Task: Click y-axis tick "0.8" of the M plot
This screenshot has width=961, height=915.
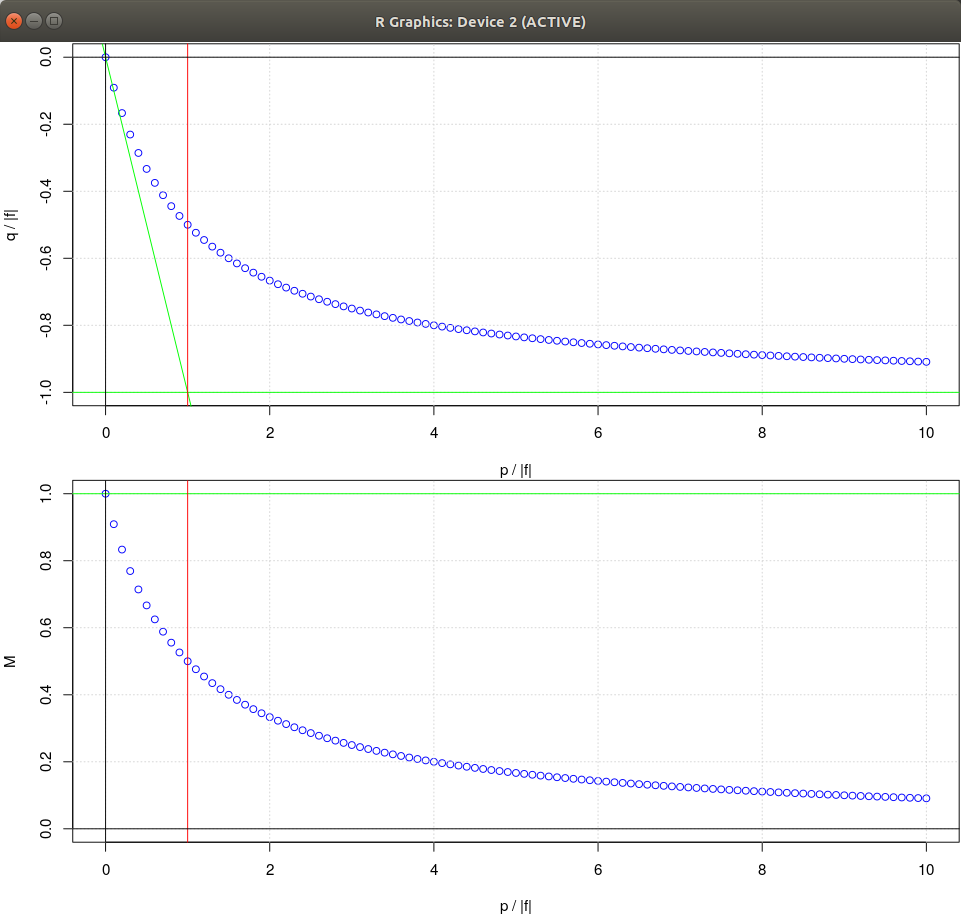Action: pyautogui.click(x=46, y=561)
